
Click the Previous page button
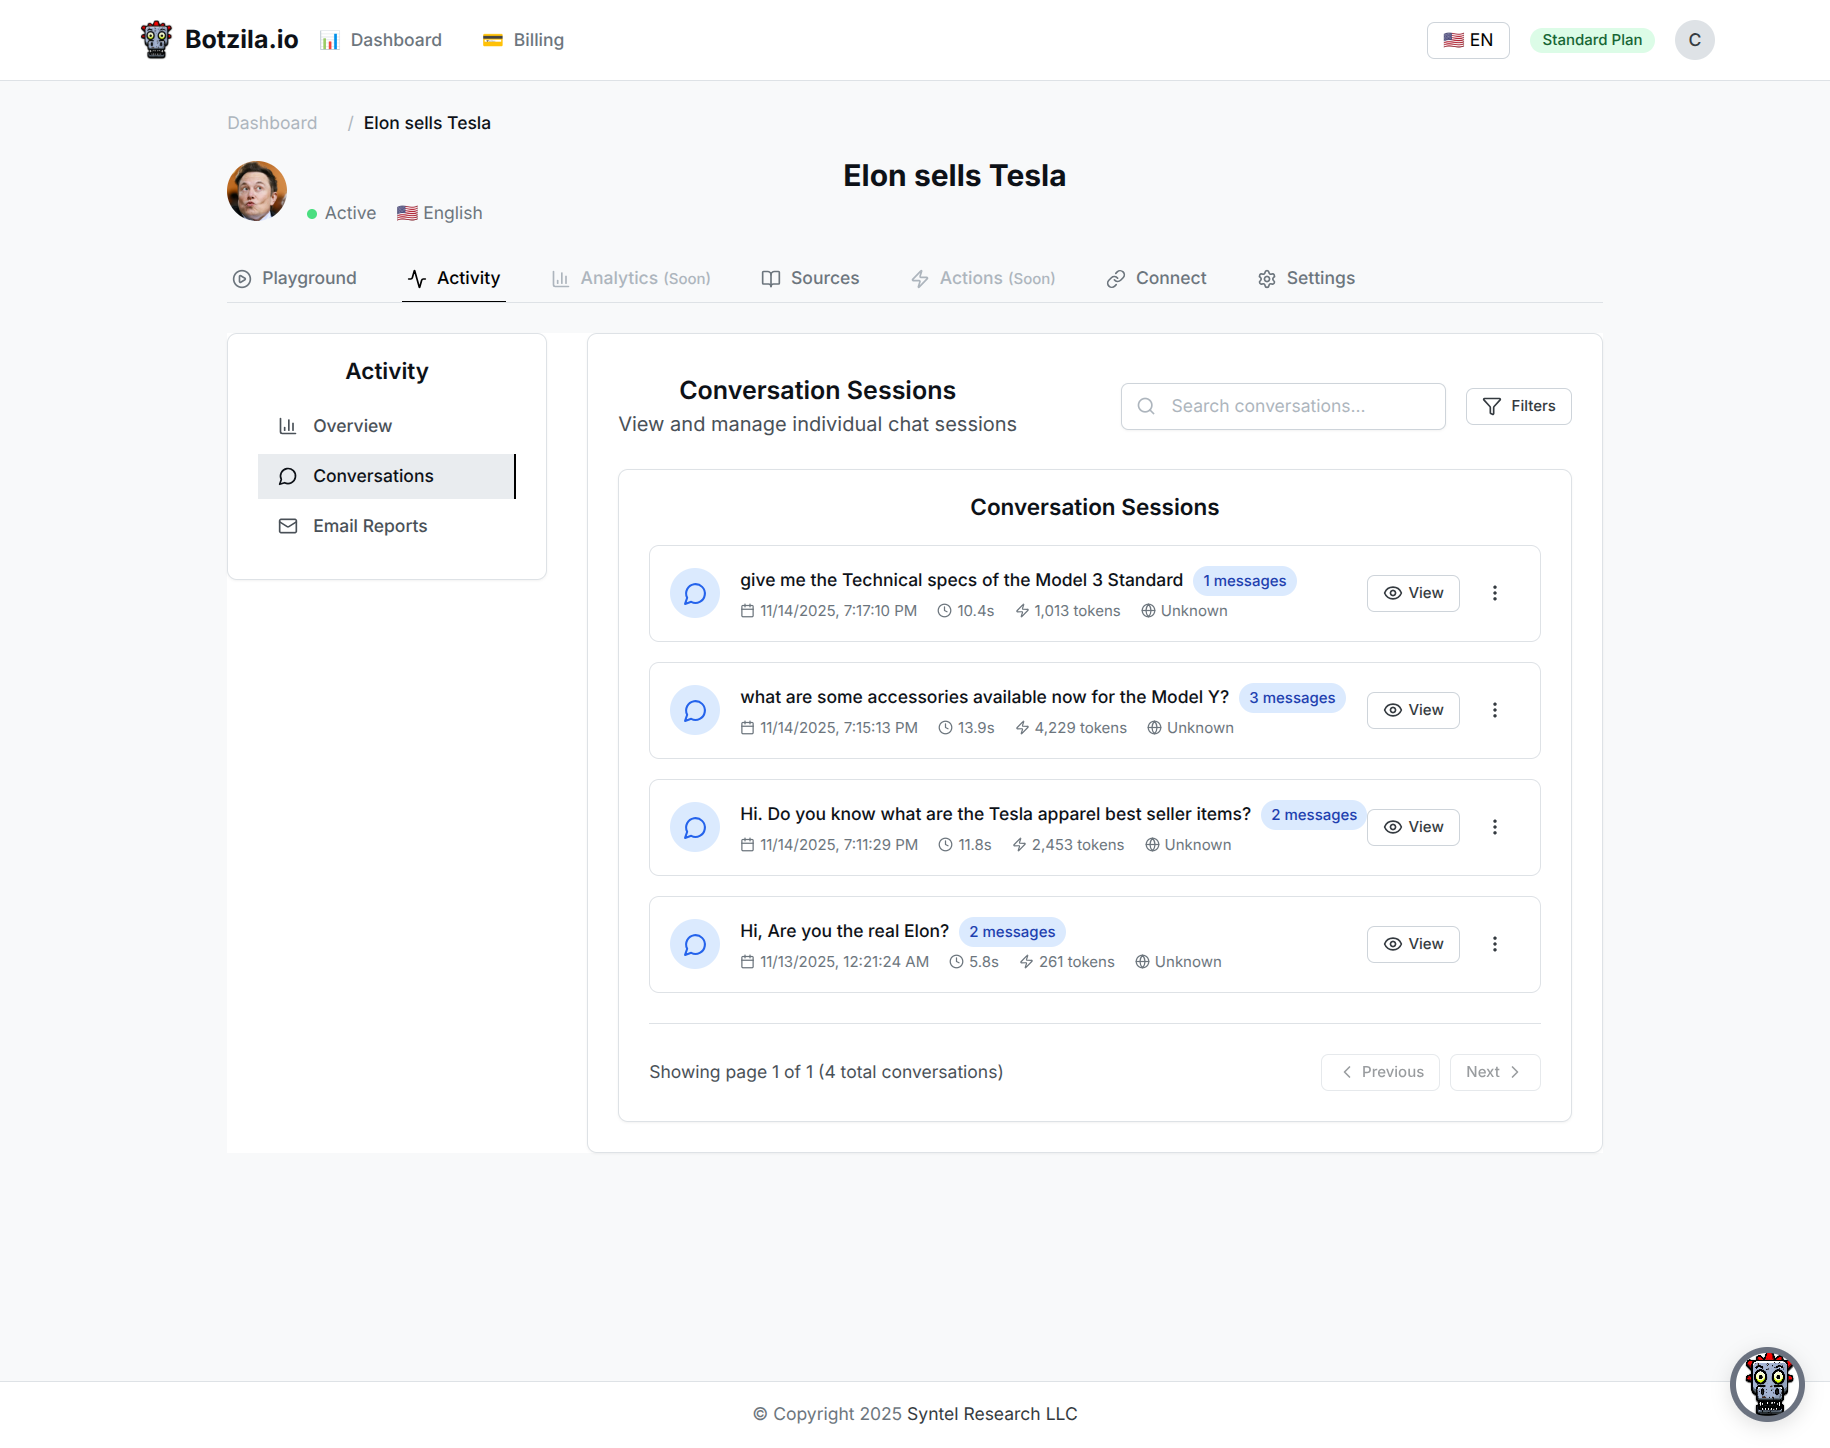(1380, 1072)
